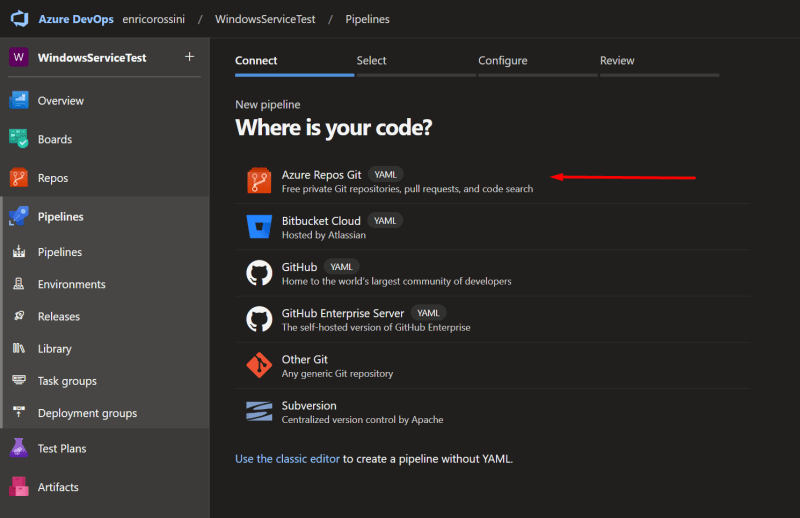Open Environments in sidebar
The height and width of the screenshot is (518, 800).
click(x=71, y=284)
